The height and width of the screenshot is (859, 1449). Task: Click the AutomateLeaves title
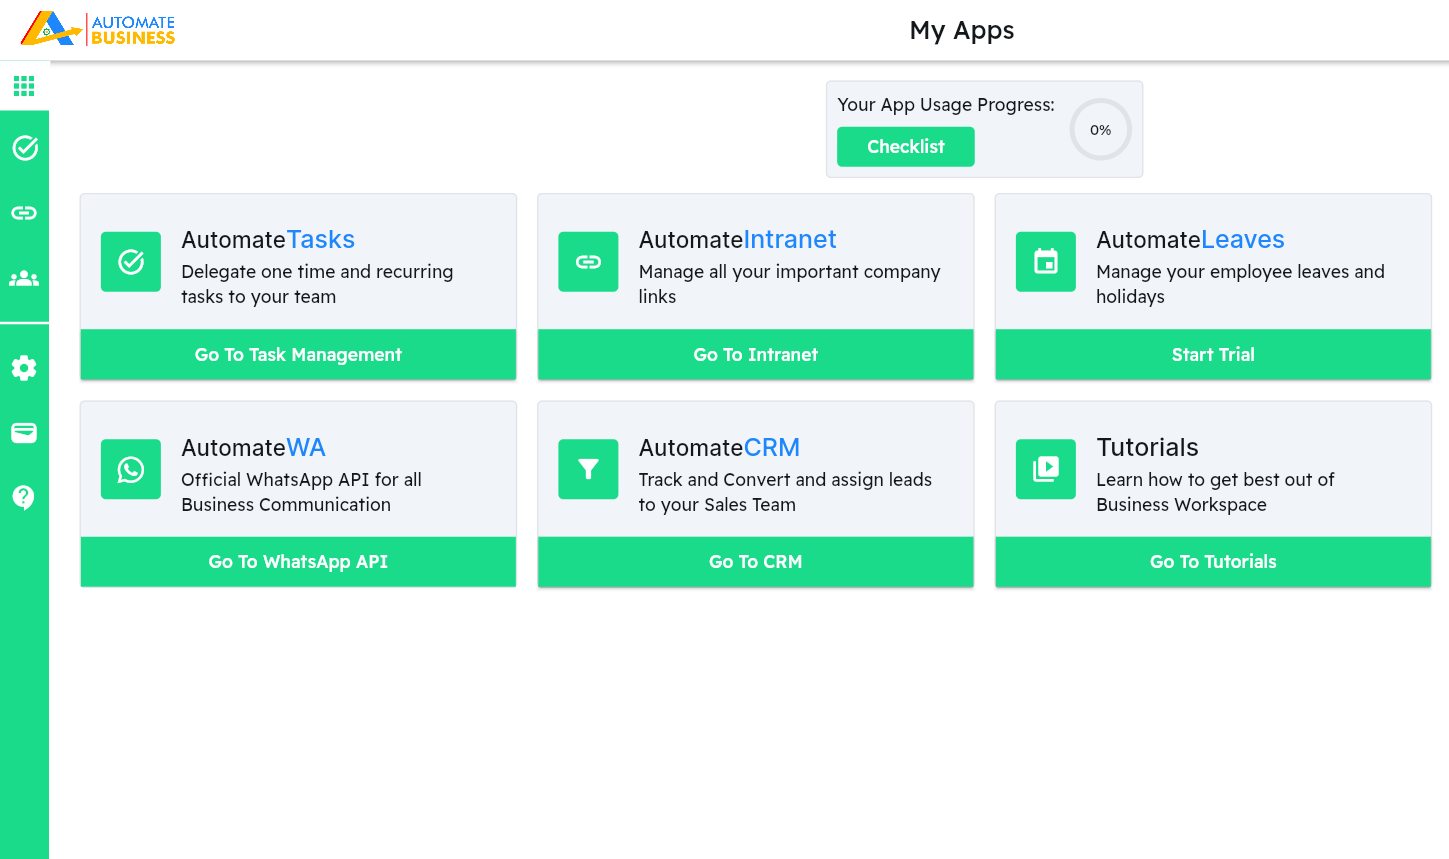click(1190, 240)
